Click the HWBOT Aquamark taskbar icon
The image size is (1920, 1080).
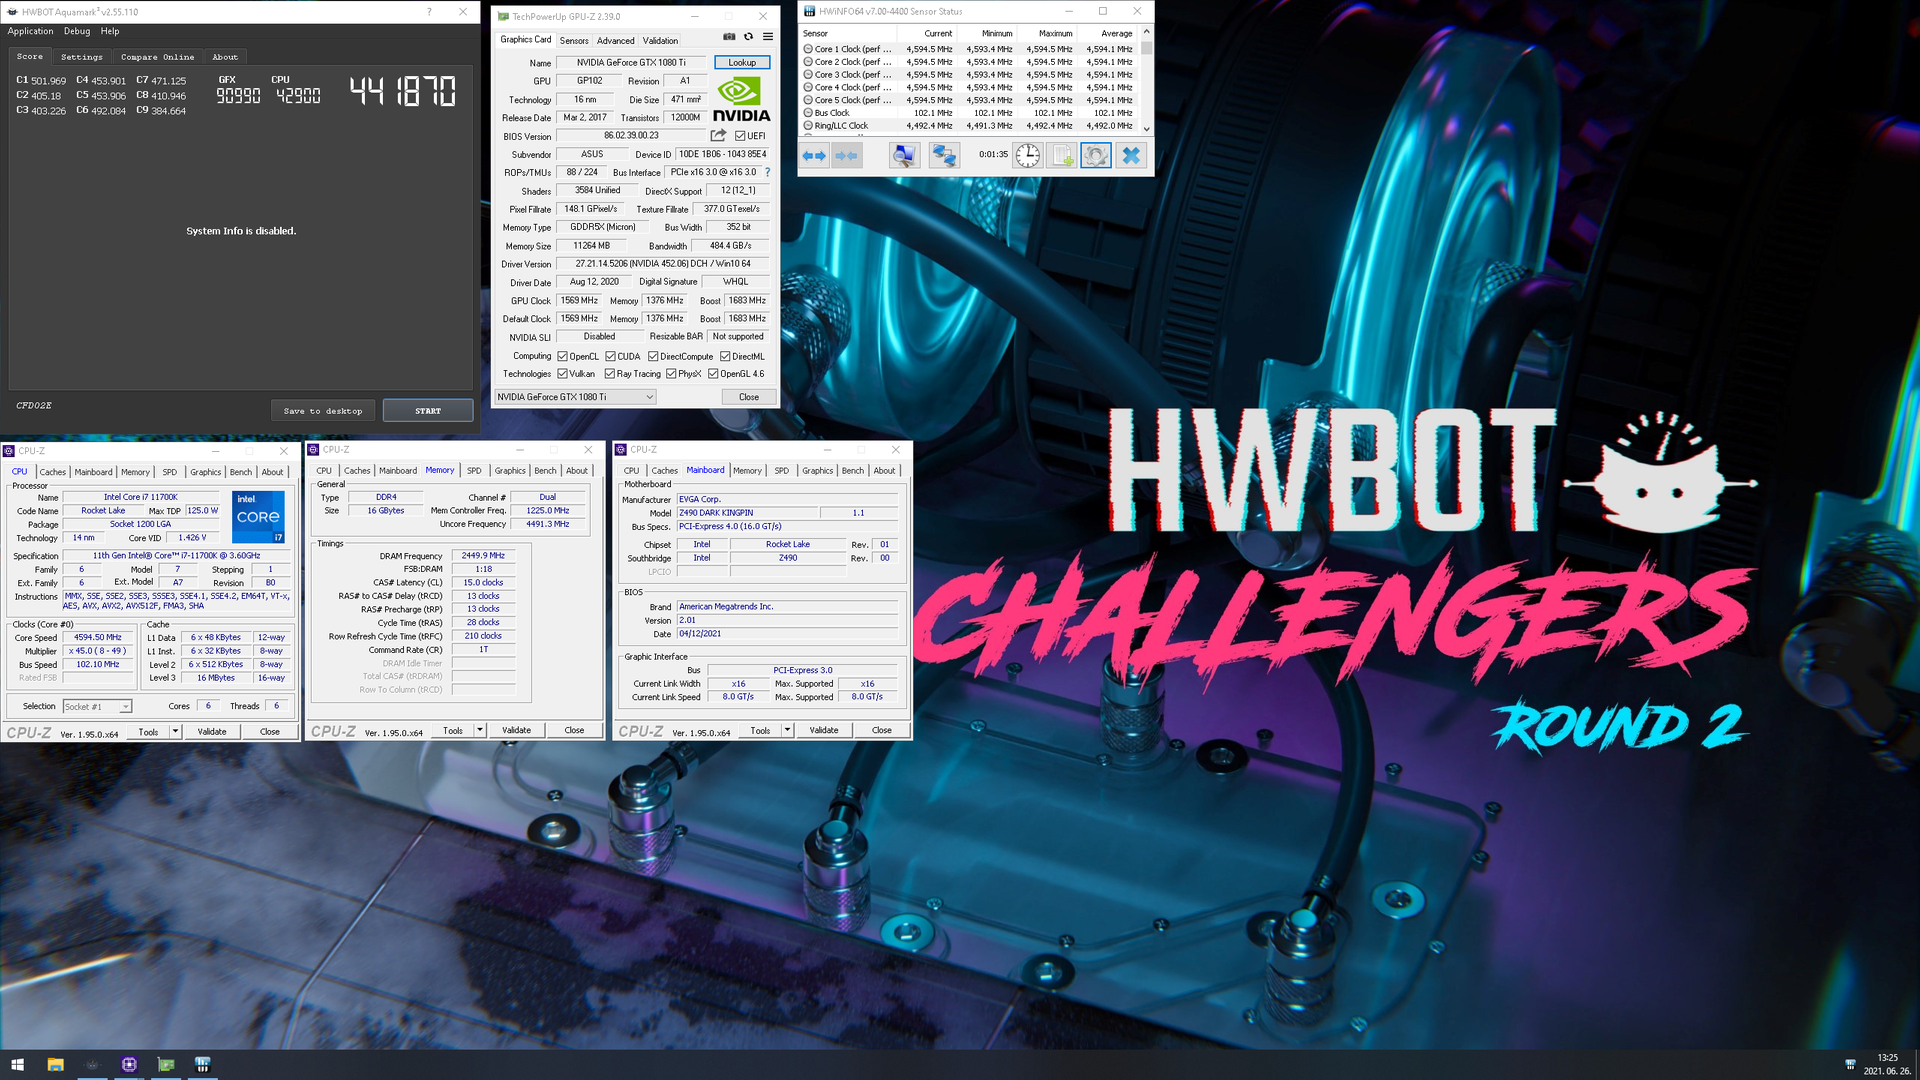tap(92, 1065)
